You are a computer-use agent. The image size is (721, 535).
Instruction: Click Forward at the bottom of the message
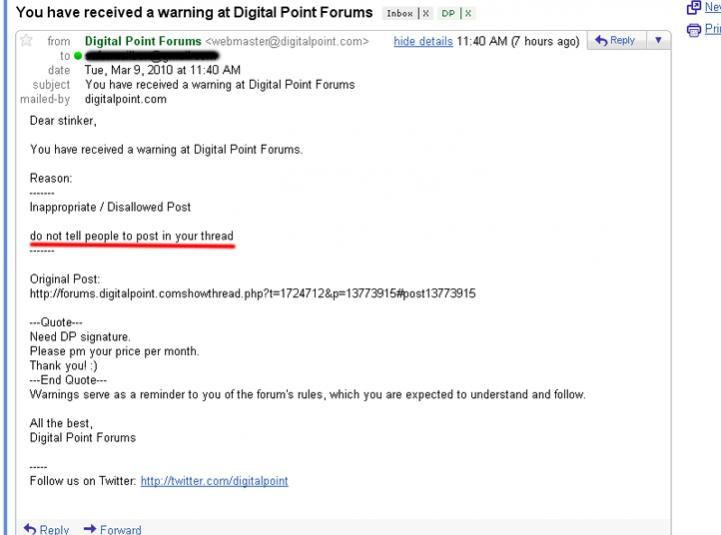pos(120,529)
